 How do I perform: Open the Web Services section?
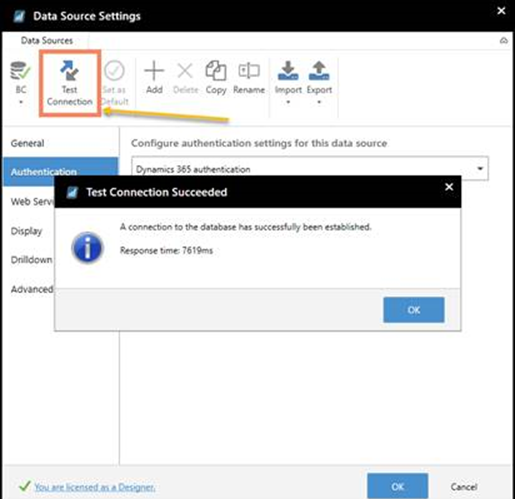click(x=32, y=201)
